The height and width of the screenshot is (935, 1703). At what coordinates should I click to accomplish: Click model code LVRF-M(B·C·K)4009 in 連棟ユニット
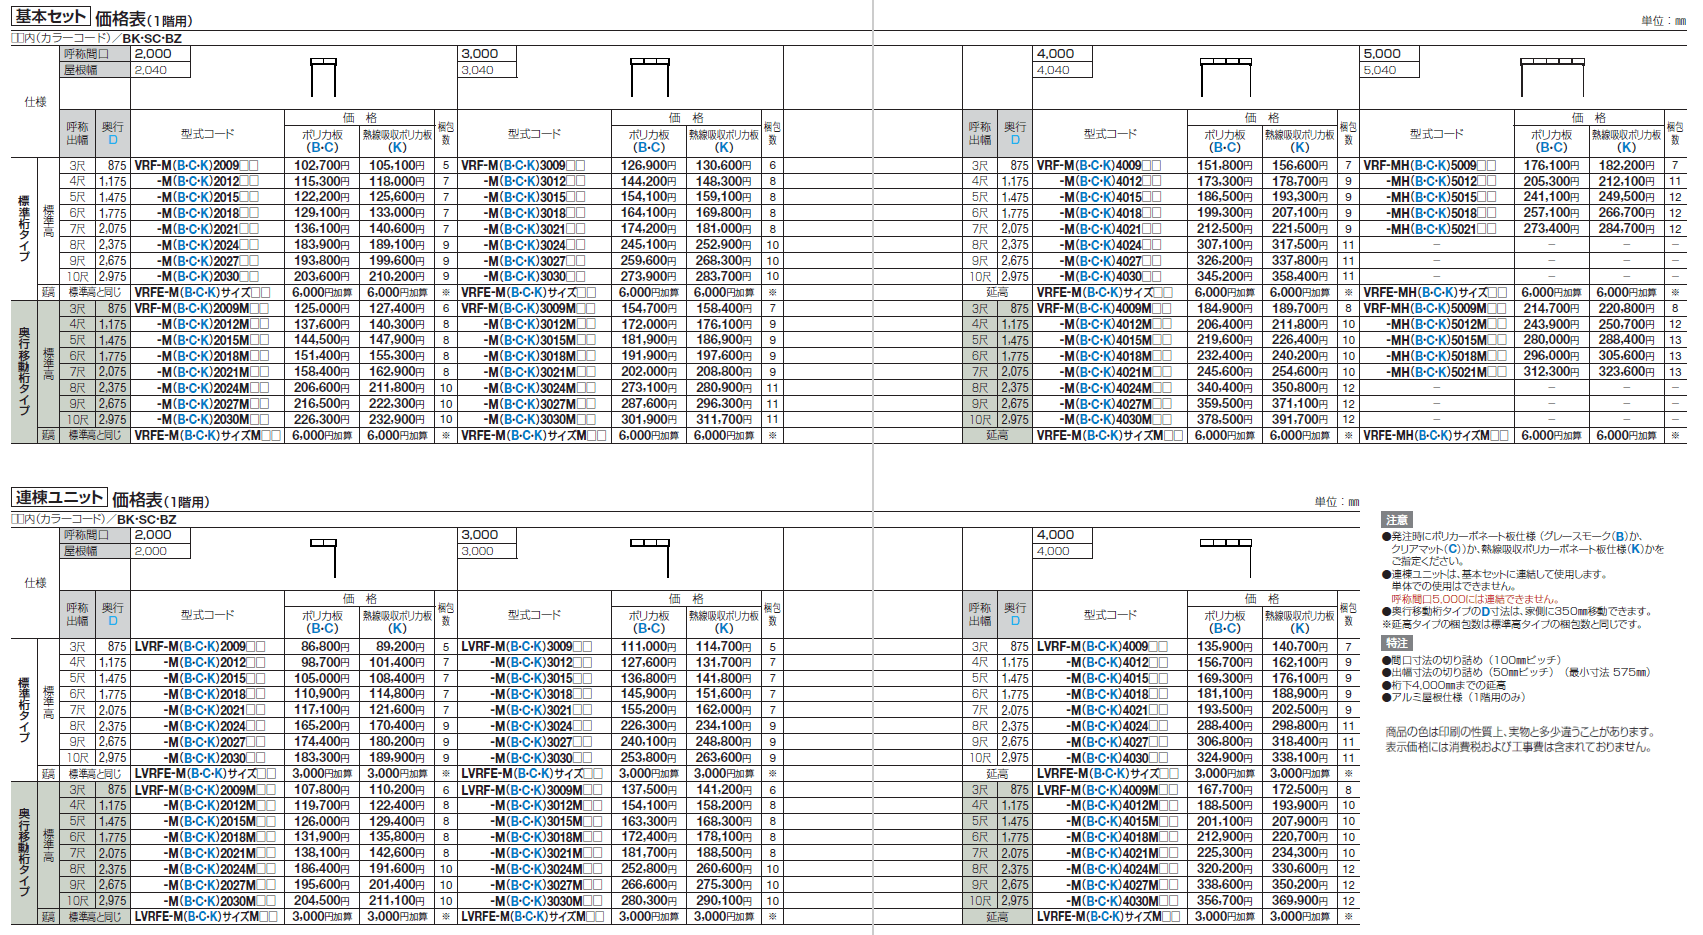(1101, 646)
